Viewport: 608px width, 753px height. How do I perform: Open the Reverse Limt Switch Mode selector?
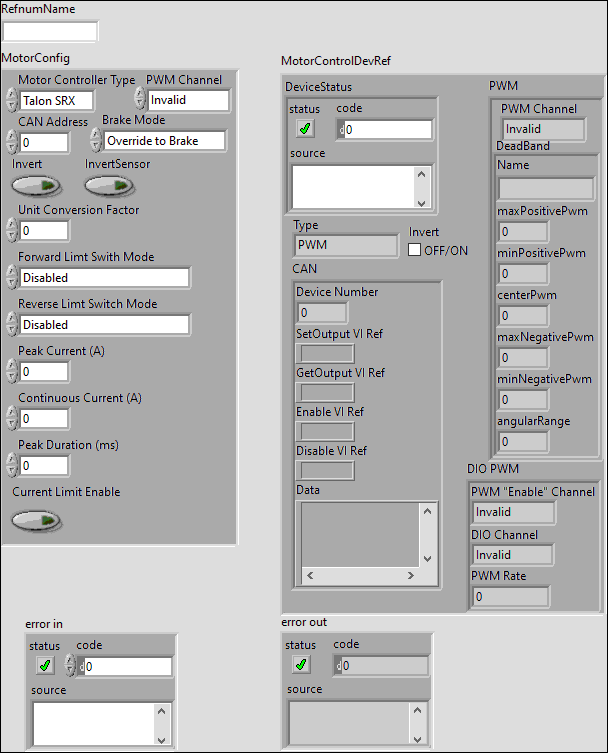click(x=105, y=325)
